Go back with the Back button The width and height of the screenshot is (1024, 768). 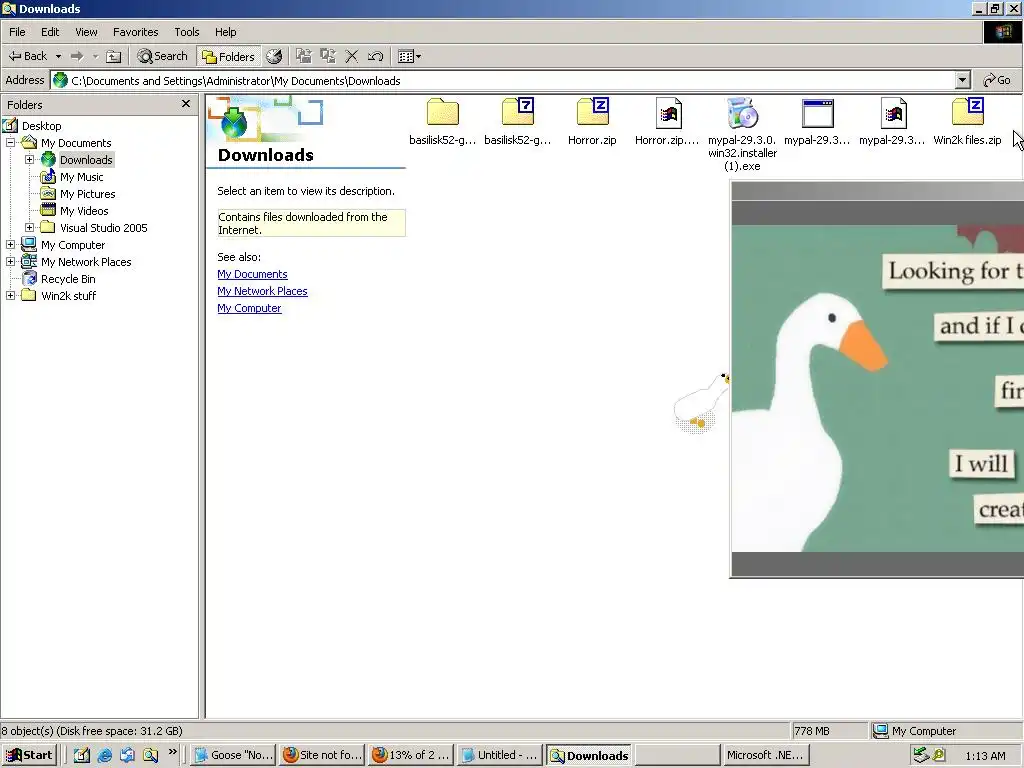tap(27, 56)
